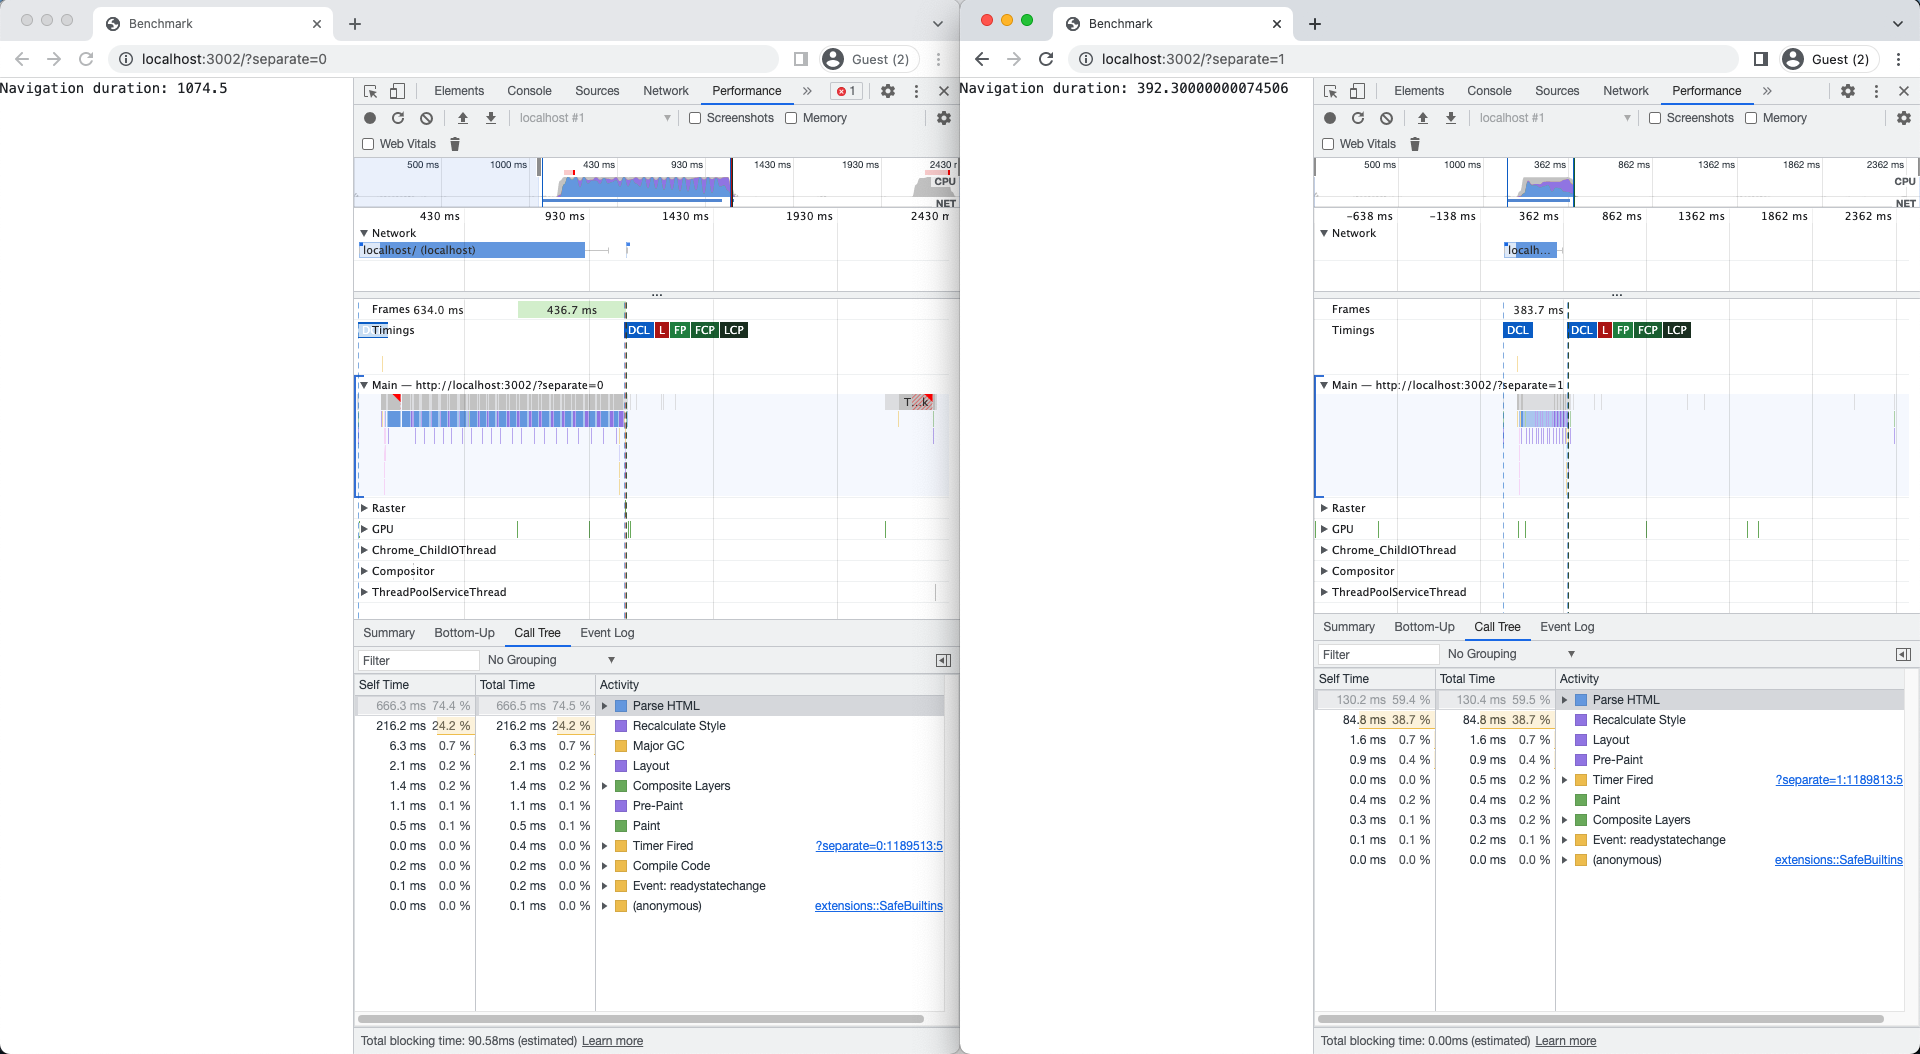This screenshot has width=1920, height=1054.
Task: Toggle device toolbar icon in left DevTools
Action: coord(397,91)
